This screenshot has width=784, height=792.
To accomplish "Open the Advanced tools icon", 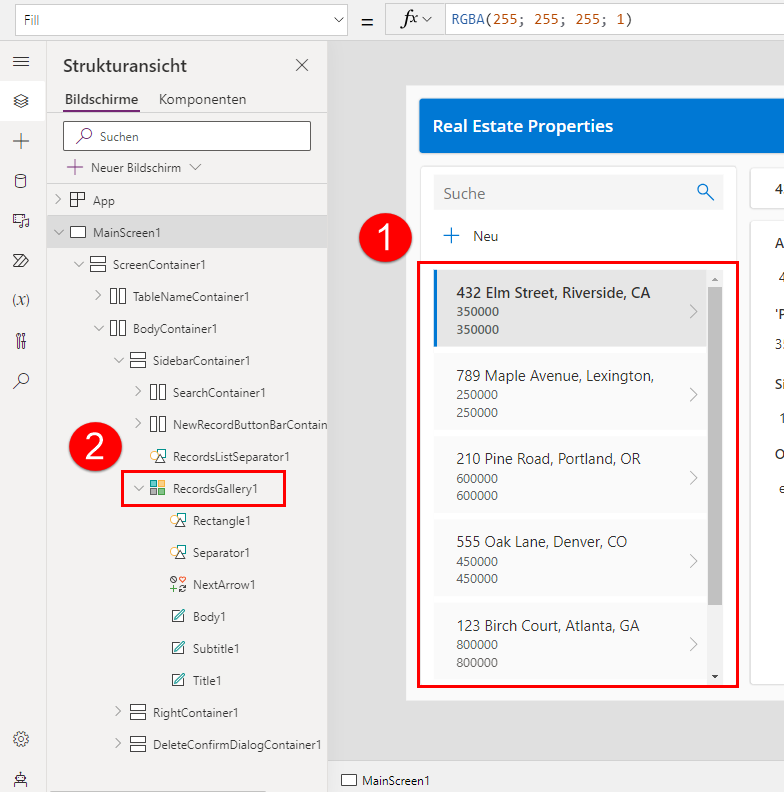I will (x=21, y=341).
